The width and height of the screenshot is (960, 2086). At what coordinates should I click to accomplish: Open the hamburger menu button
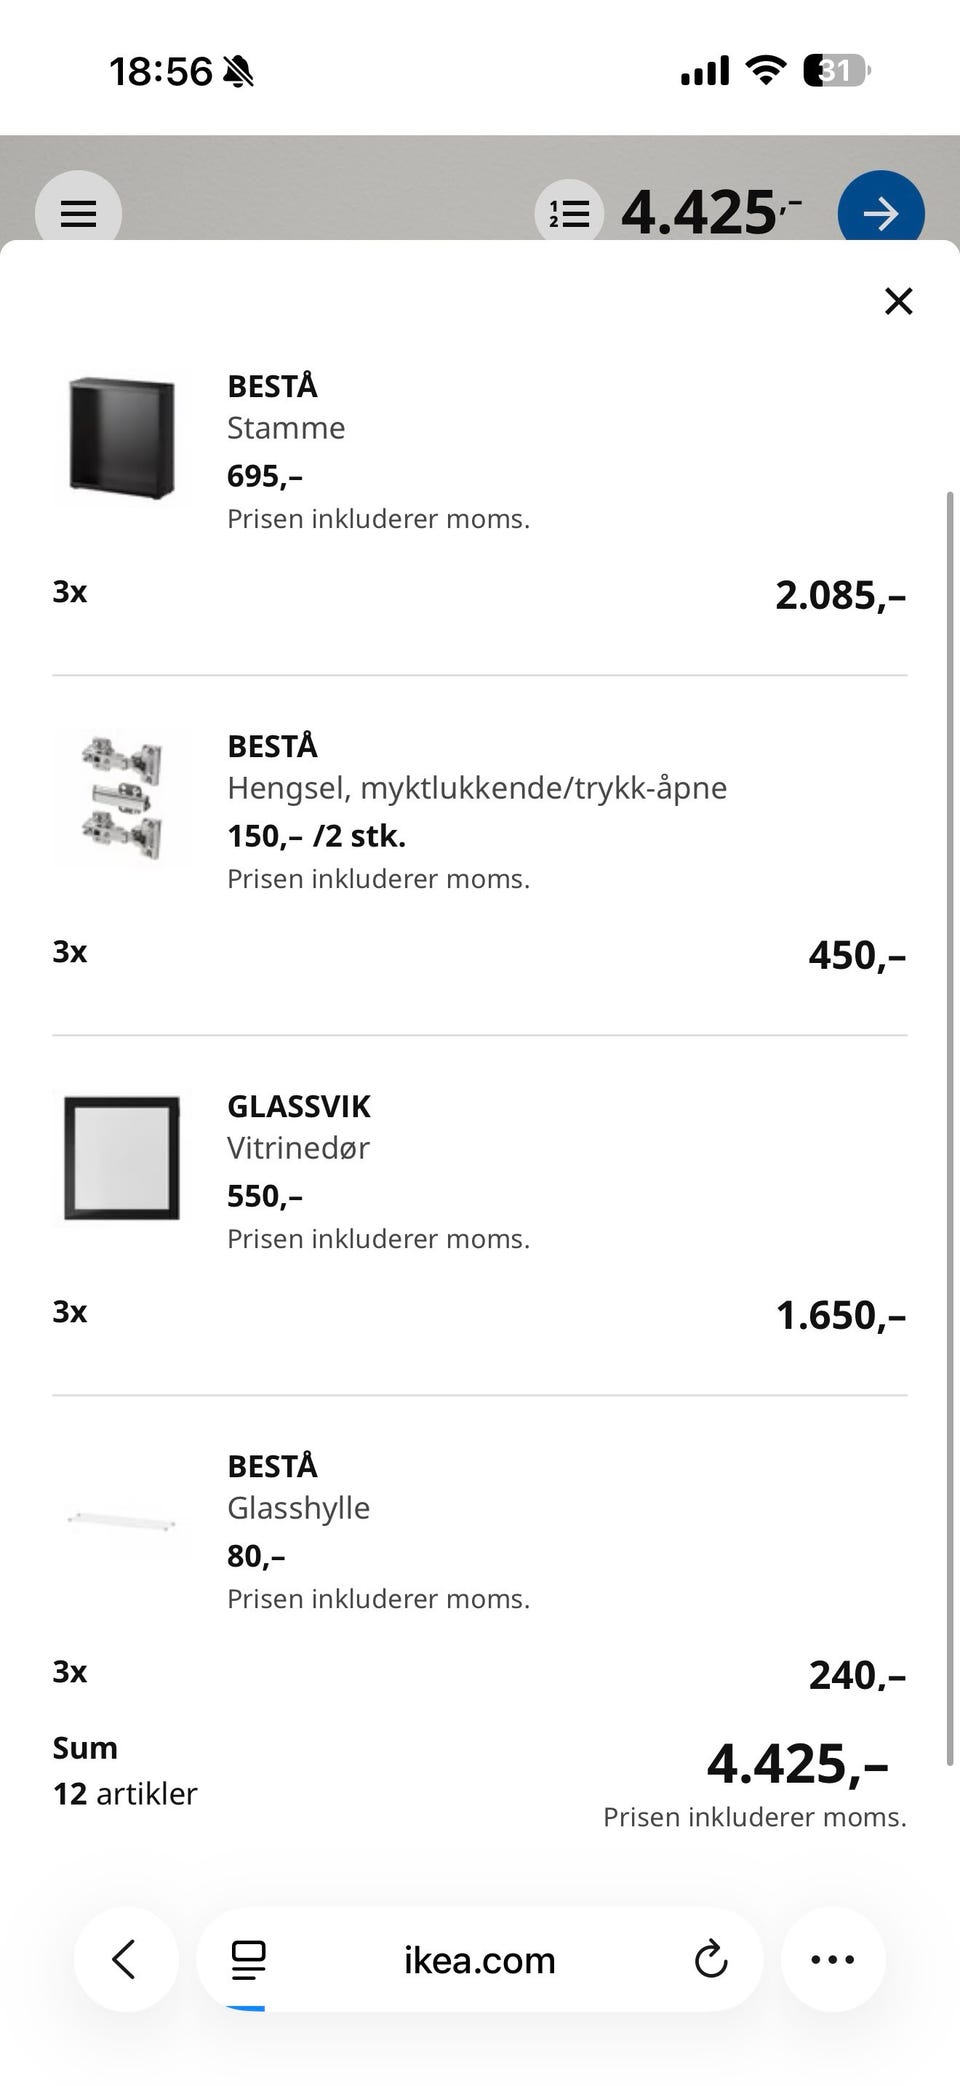click(78, 213)
